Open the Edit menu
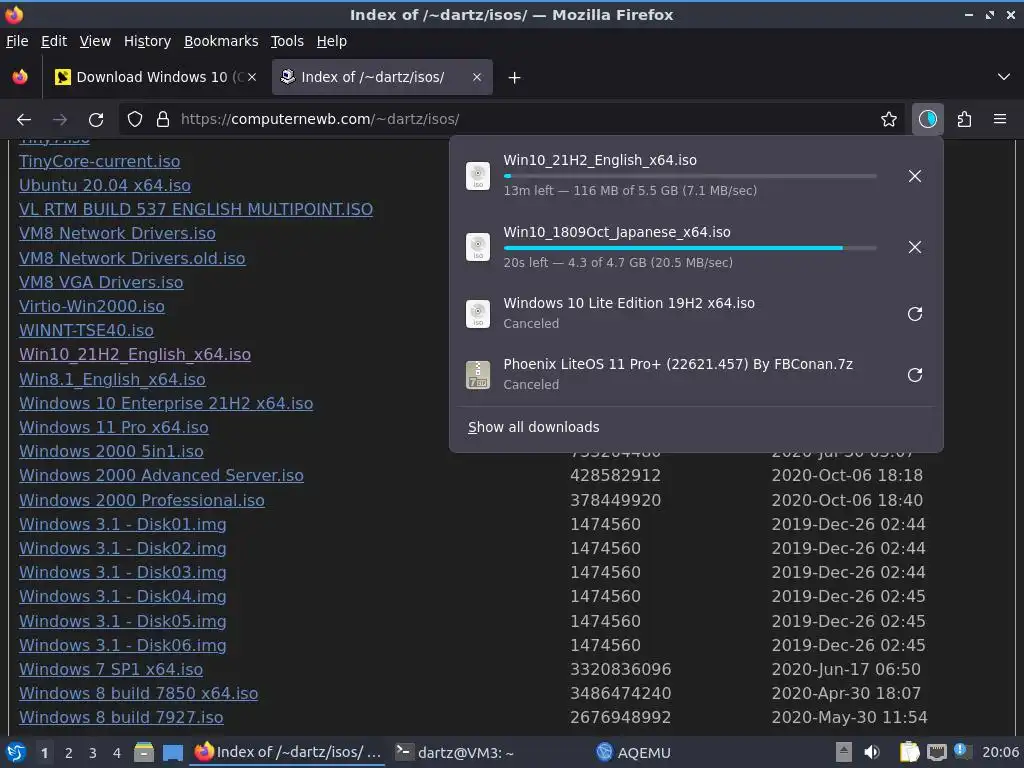1024x768 pixels. (54, 41)
